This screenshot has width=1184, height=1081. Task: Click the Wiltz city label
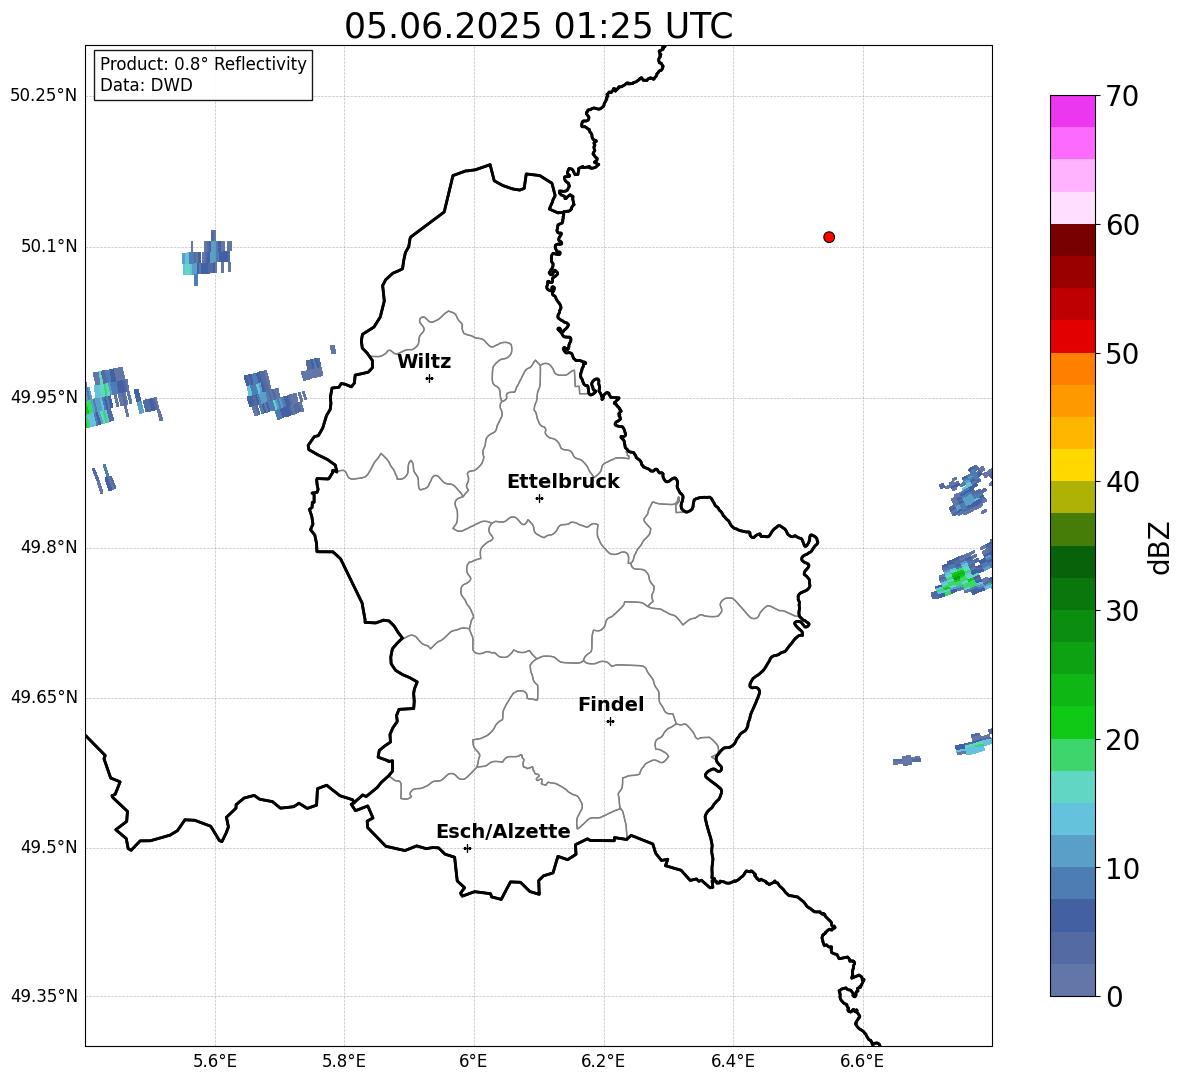(x=424, y=362)
